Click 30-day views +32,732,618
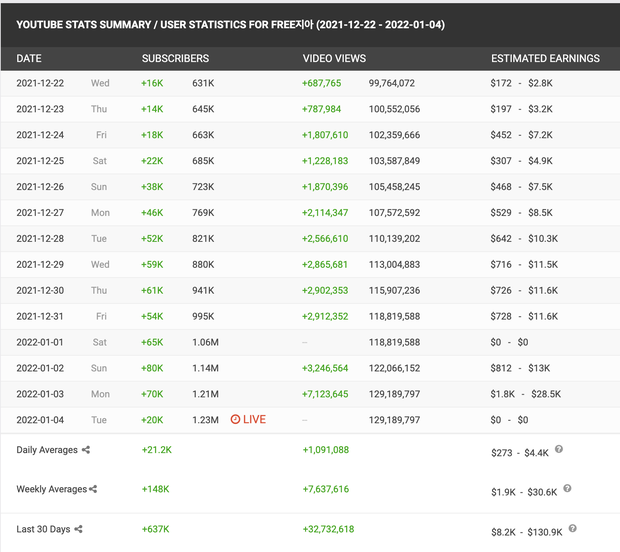Screen dimensions: 620x552 [x=328, y=529]
